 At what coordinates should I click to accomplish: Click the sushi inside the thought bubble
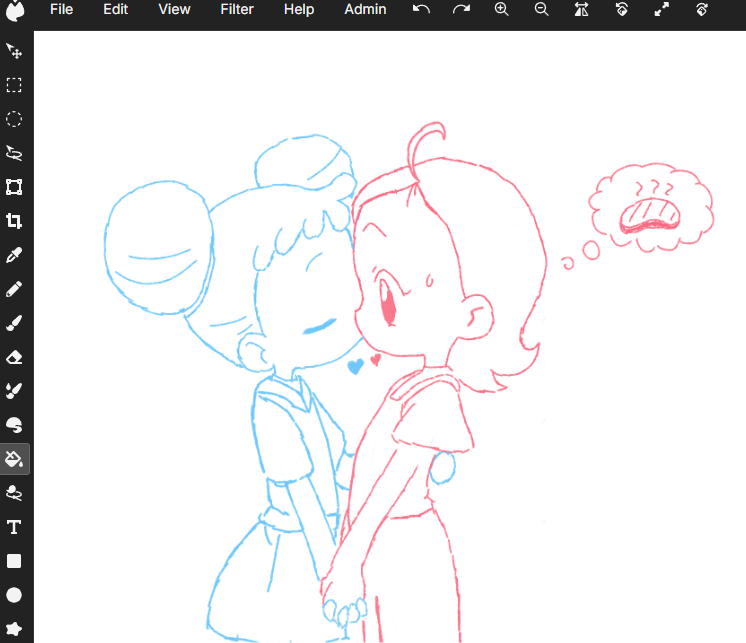(650, 216)
